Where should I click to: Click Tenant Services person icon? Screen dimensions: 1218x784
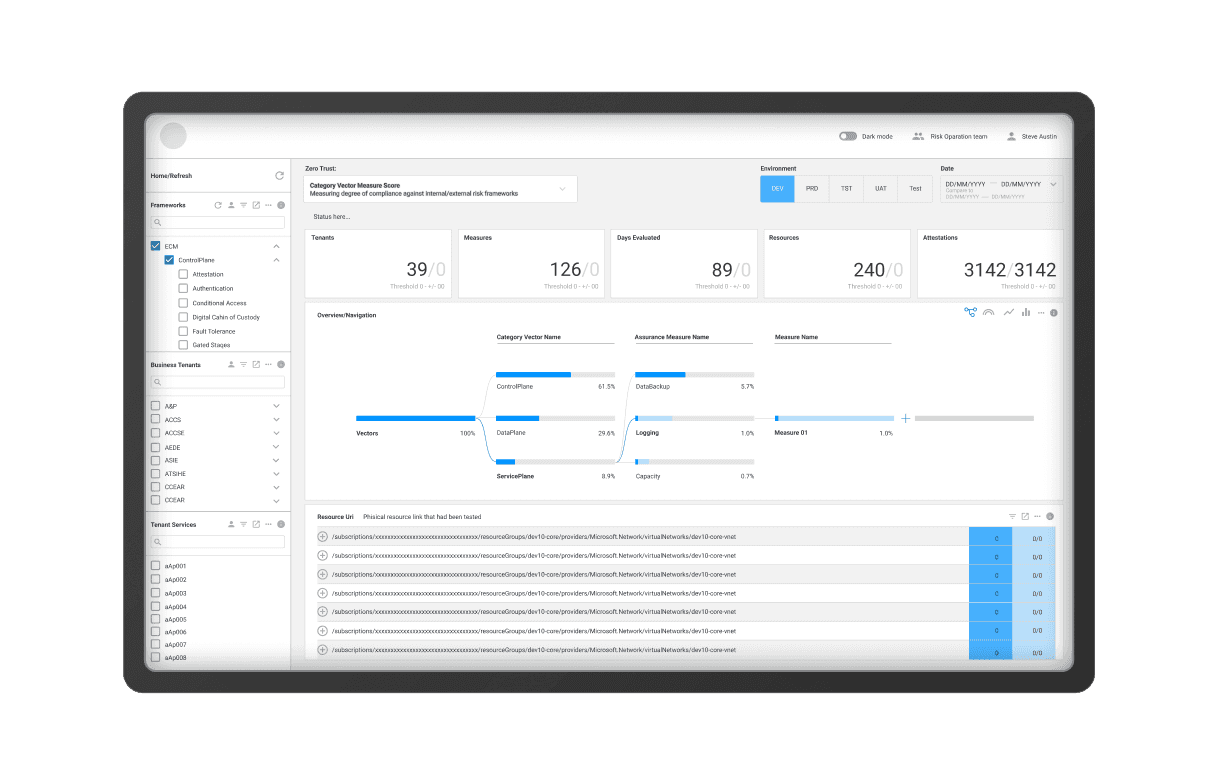231,524
